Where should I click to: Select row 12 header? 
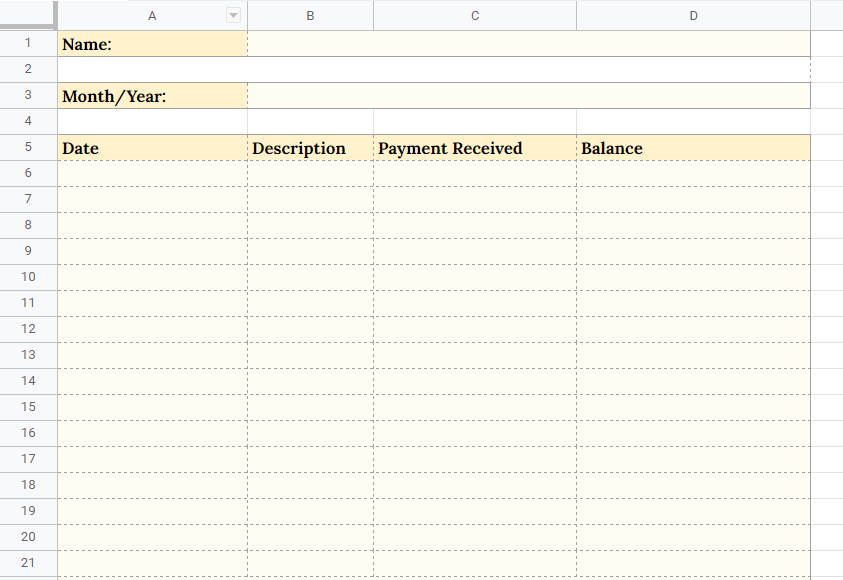[x=28, y=330]
